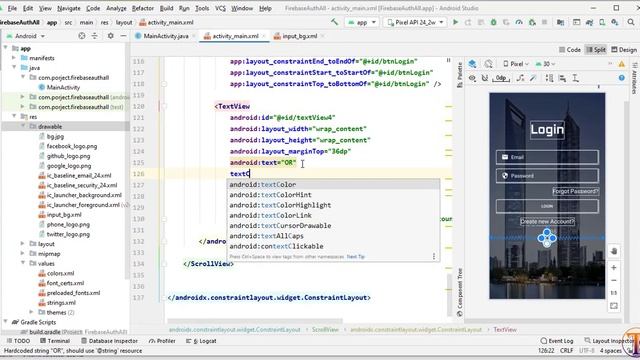Activate the pan hand tool
Screen dimensions: 640x360
pyautogui.click(x=614, y=251)
